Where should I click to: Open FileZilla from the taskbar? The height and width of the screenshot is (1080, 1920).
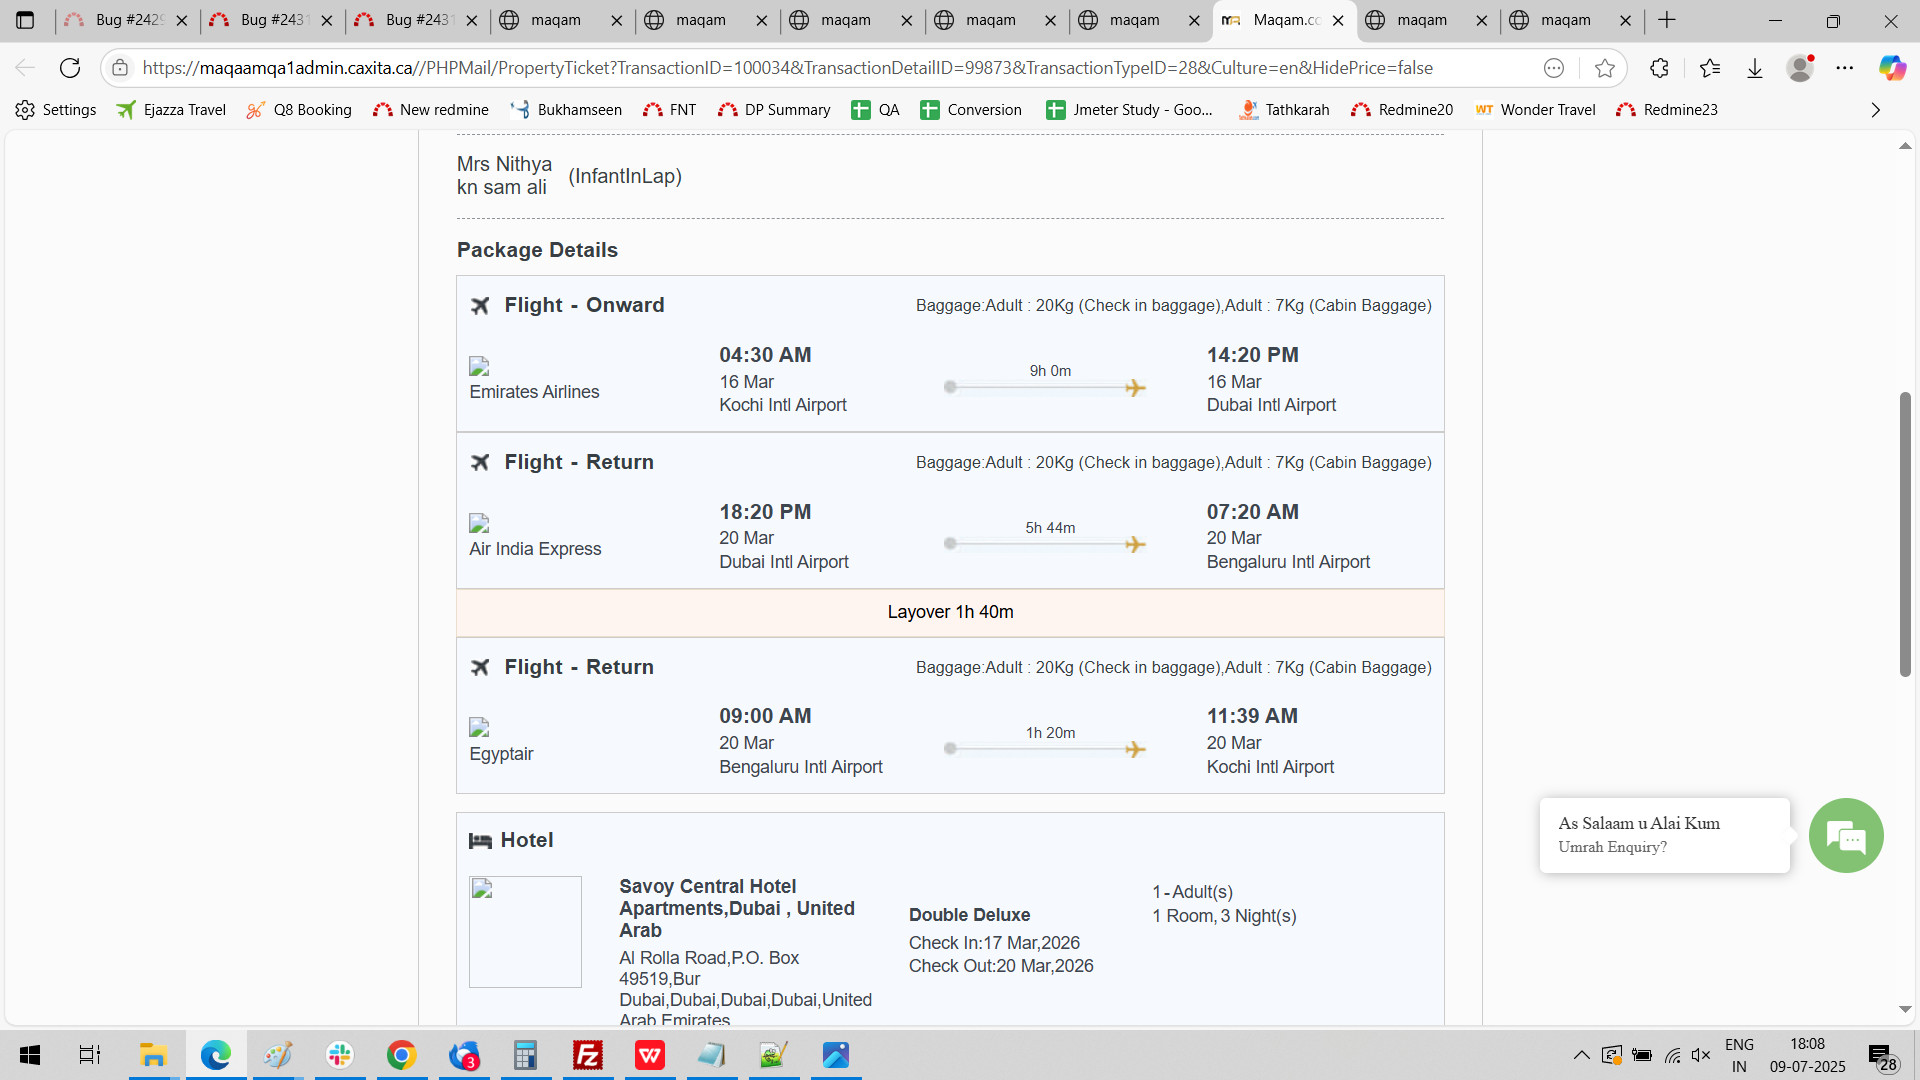click(x=588, y=1055)
